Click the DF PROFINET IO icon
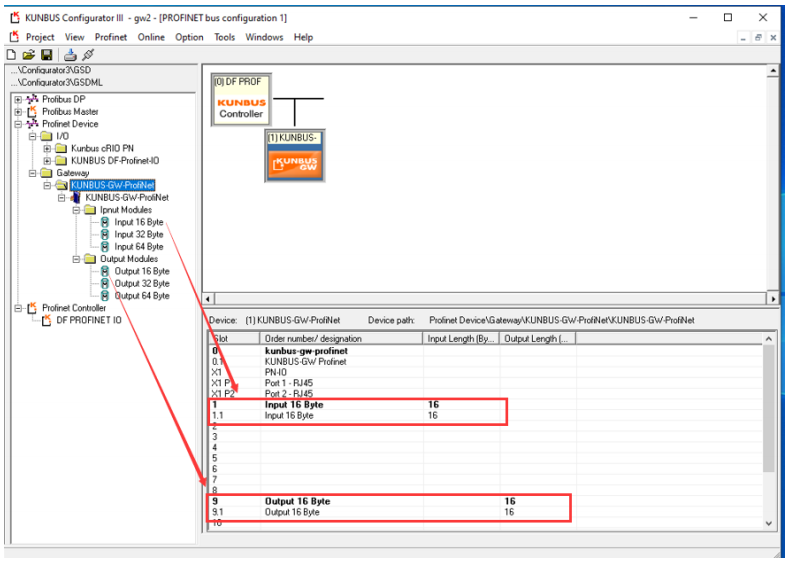 pos(46,320)
